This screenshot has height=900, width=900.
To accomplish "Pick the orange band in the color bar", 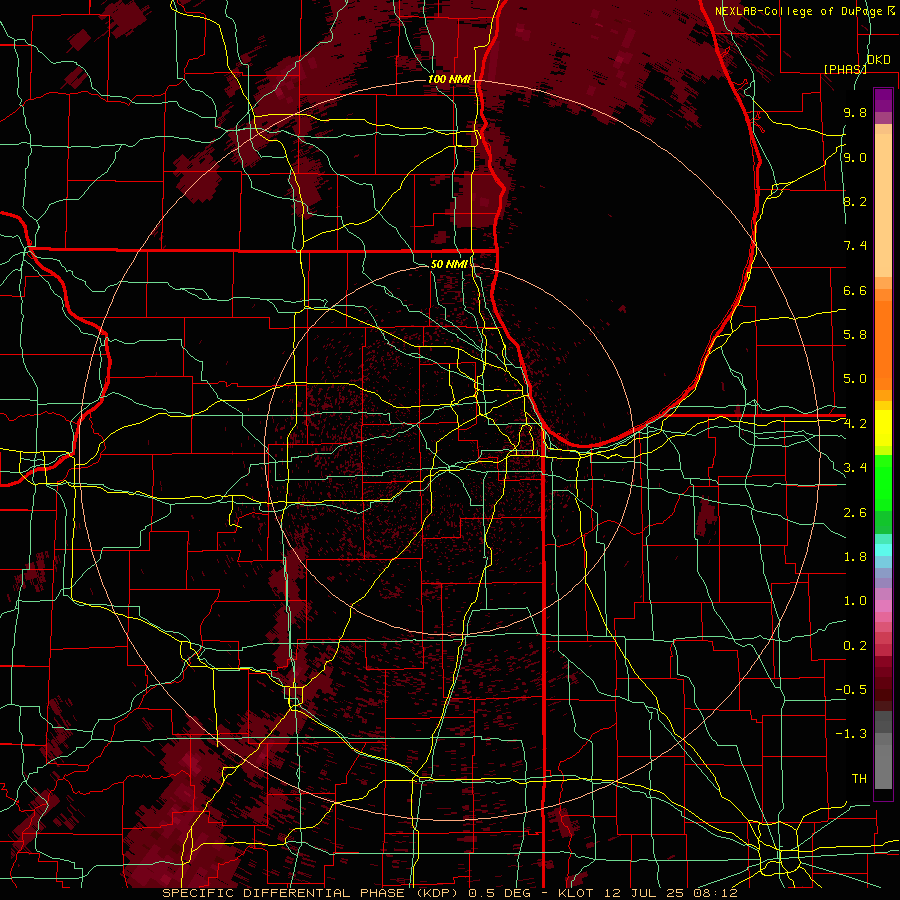I will coord(883,344).
